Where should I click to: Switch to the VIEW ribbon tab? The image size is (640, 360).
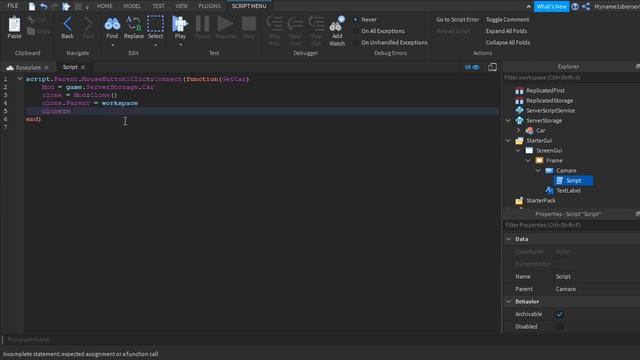182,6
